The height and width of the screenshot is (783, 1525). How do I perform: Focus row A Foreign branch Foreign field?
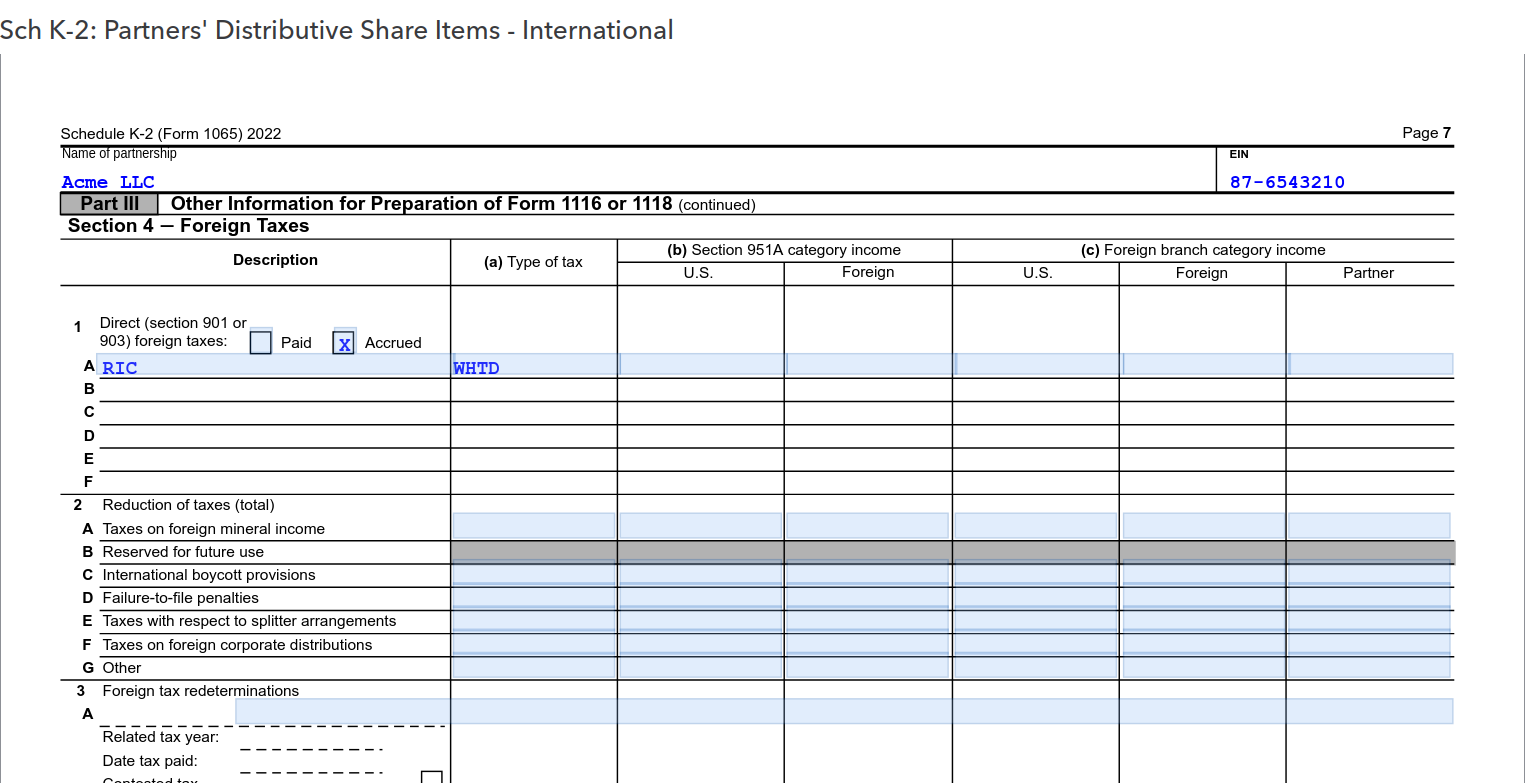click(1203, 365)
